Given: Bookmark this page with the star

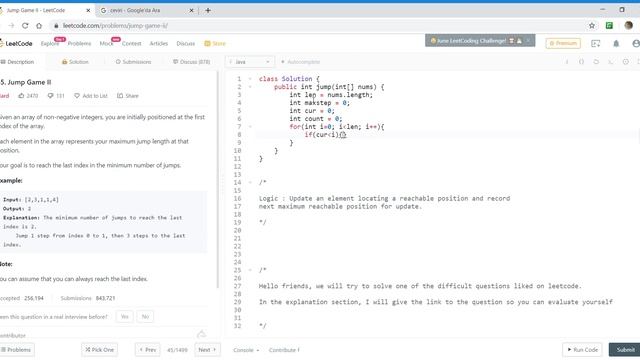Looking at the screenshot, I should (592, 26).
